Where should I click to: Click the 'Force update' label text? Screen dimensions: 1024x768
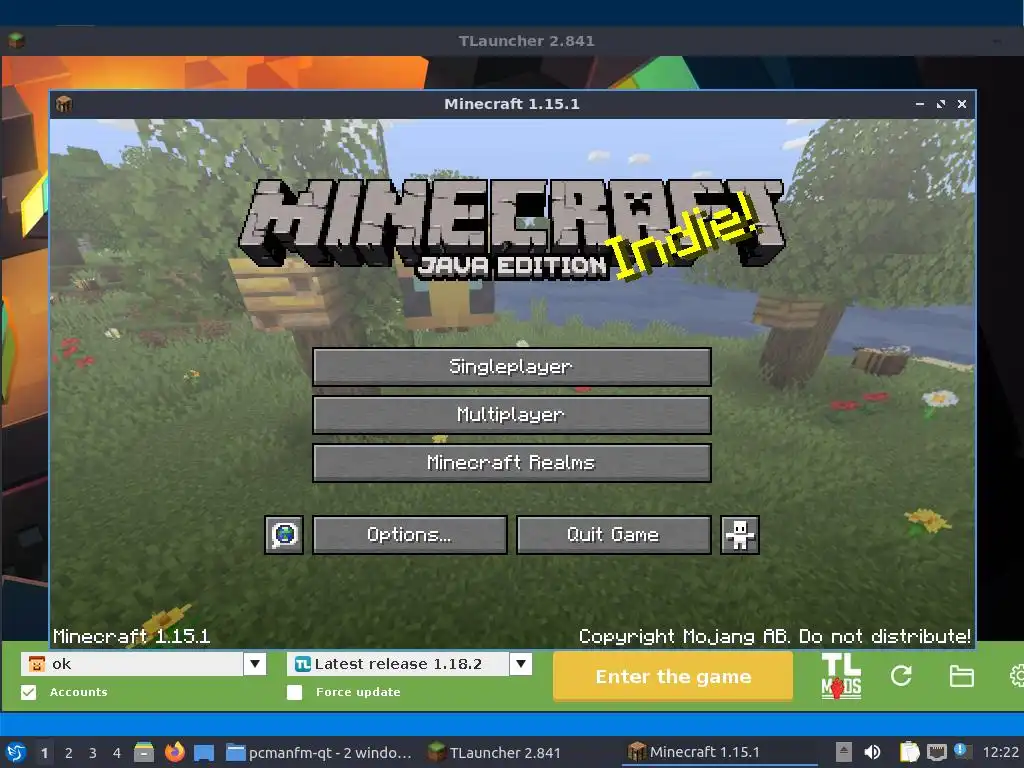click(x=358, y=692)
